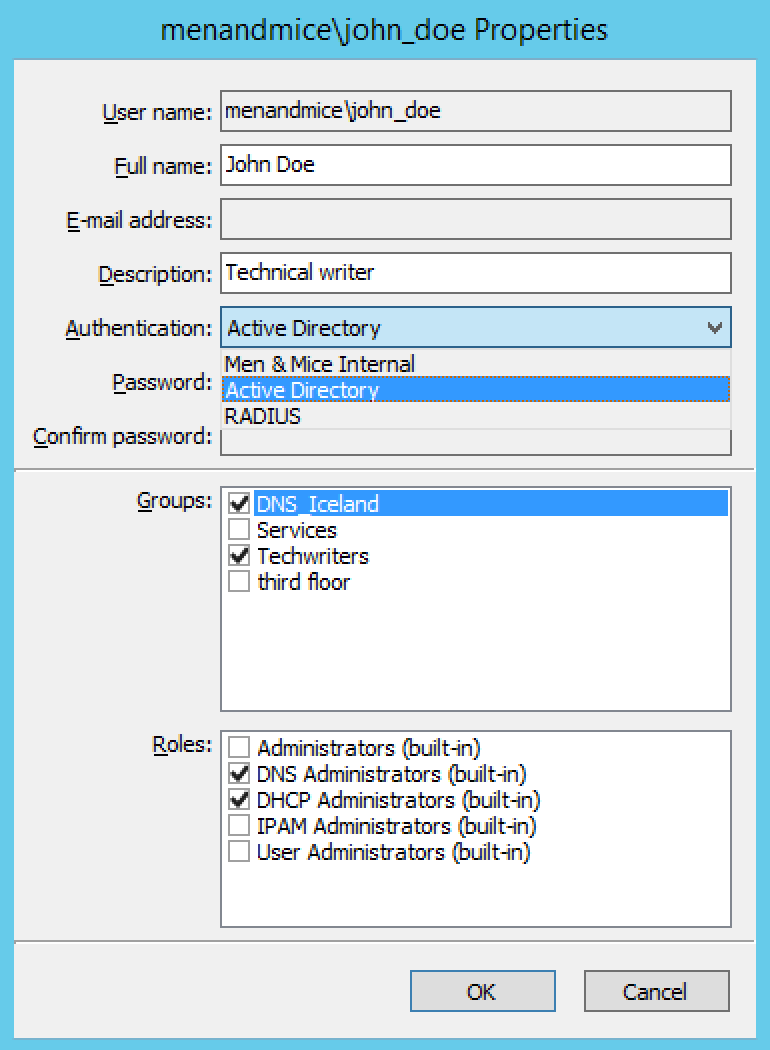Click into the Full name field
Image resolution: width=770 pixels, height=1050 pixels.
coord(475,165)
